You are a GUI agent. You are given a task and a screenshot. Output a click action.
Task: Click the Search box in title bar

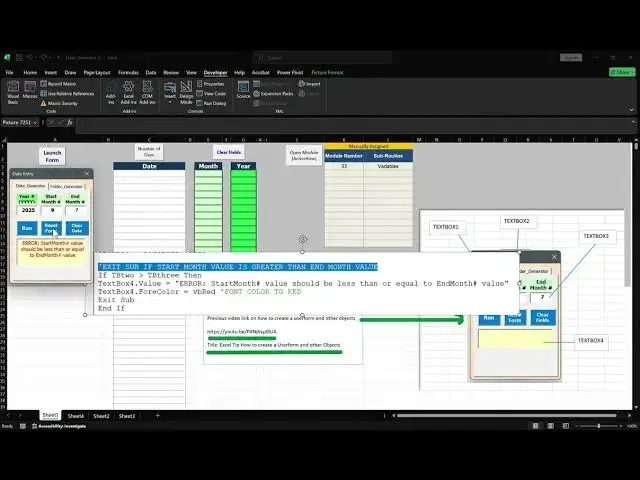click(x=322, y=58)
